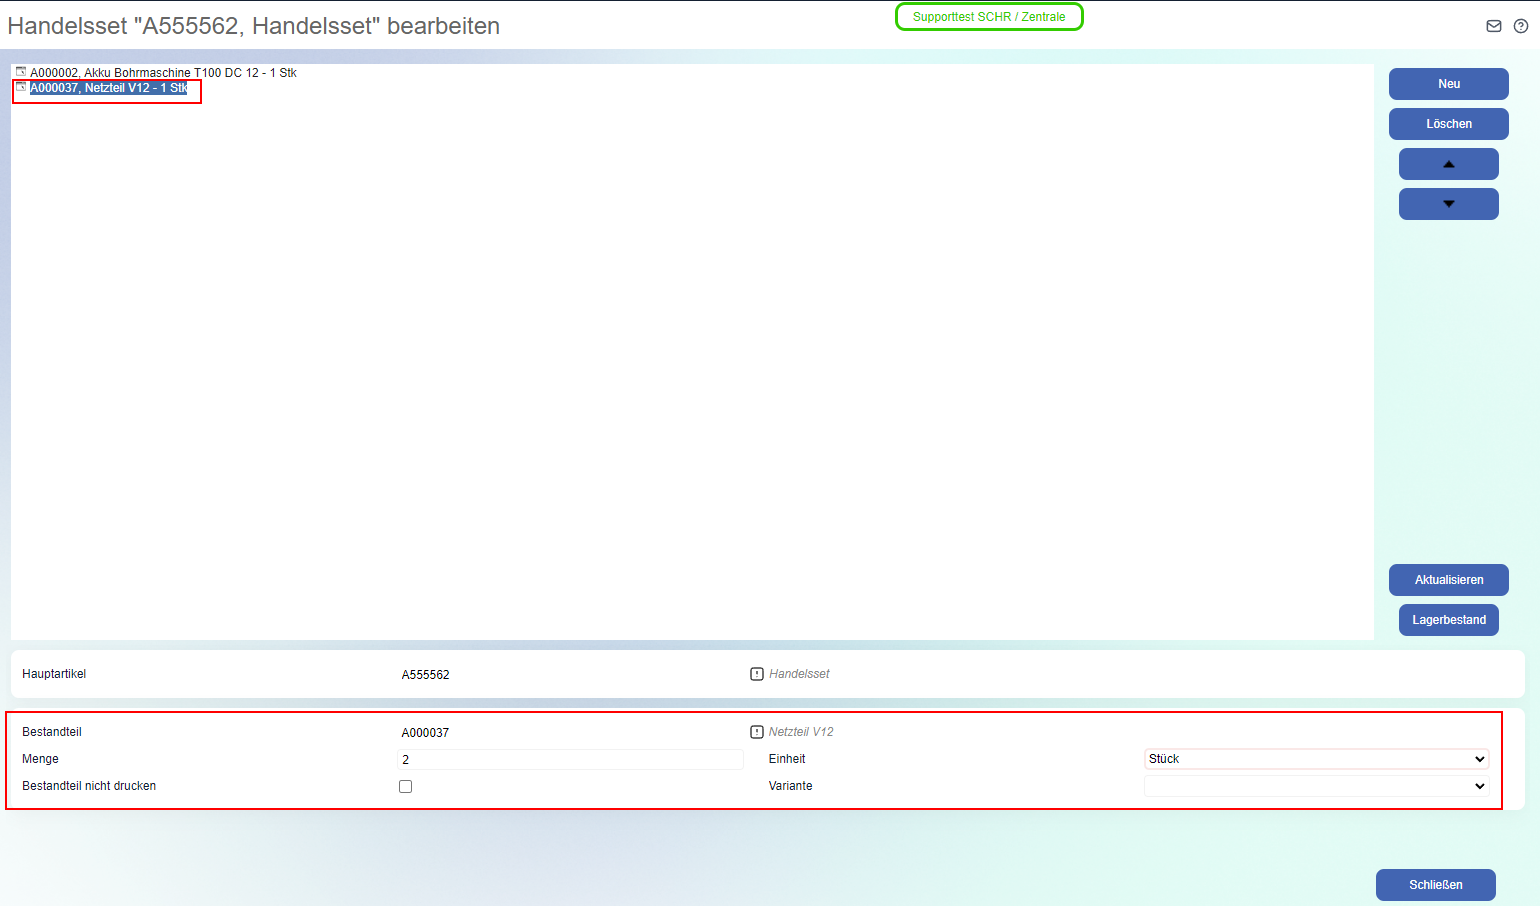Screen dimensions: 1540x906
Task: Click the Bestandteil nicht drucken label
Action: (89, 786)
